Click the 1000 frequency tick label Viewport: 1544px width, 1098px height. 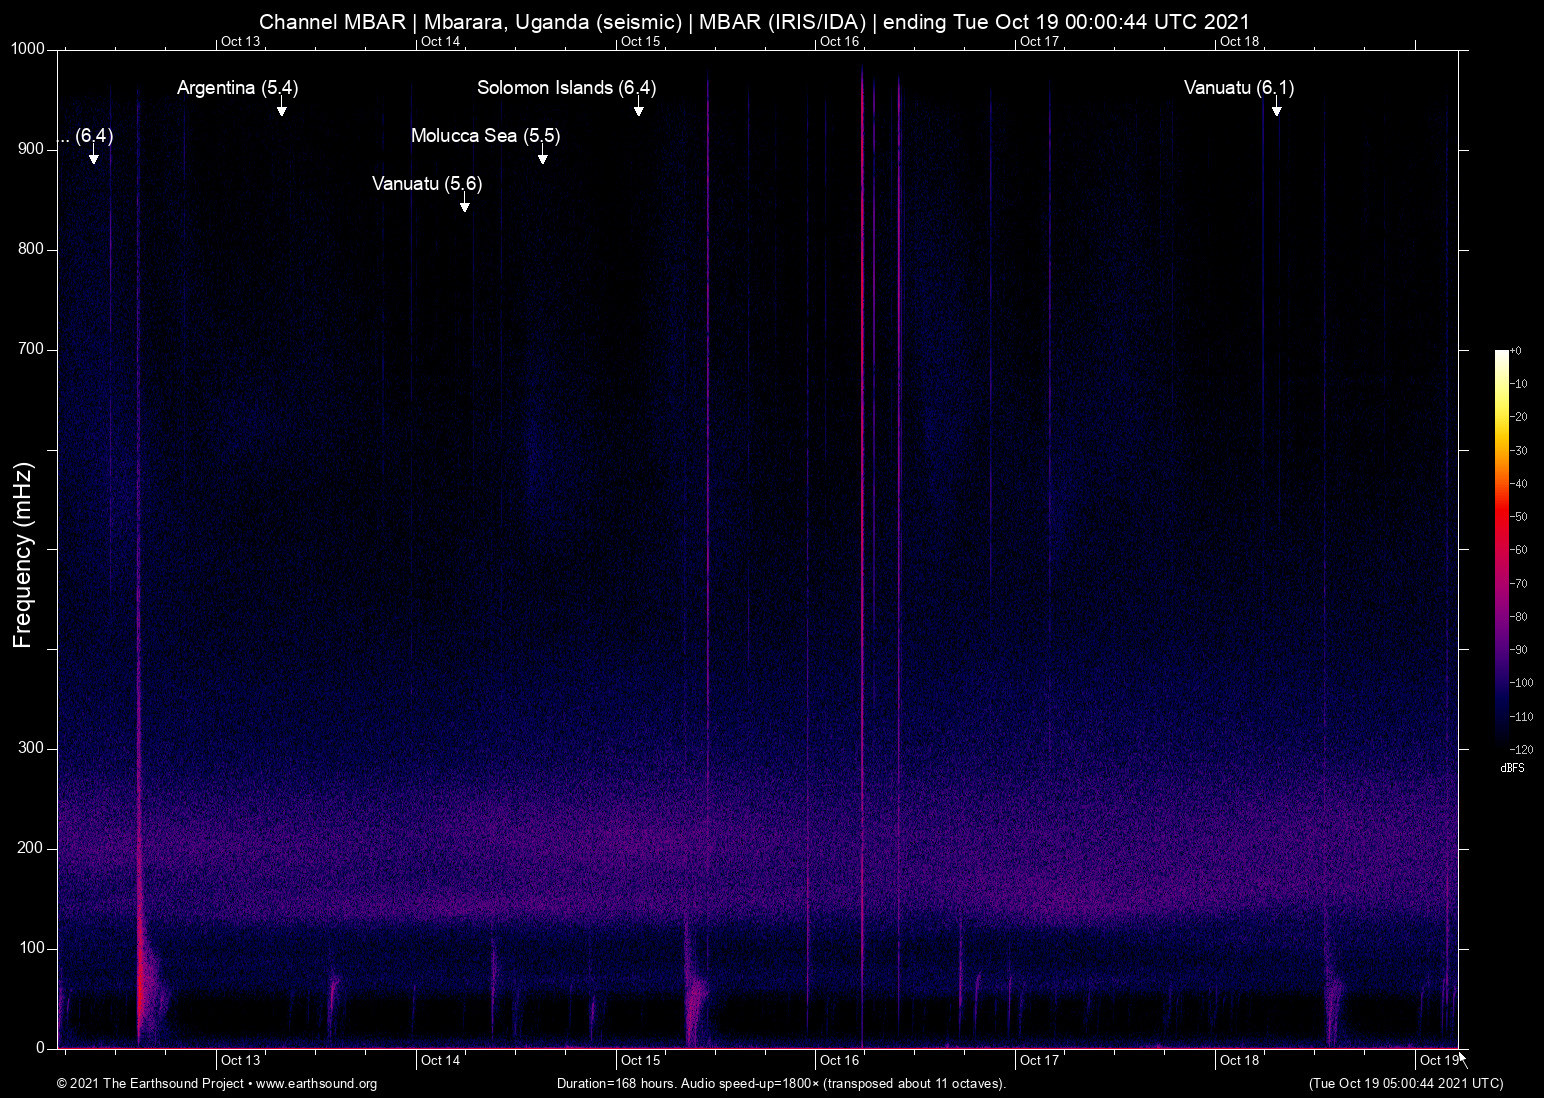(29, 48)
